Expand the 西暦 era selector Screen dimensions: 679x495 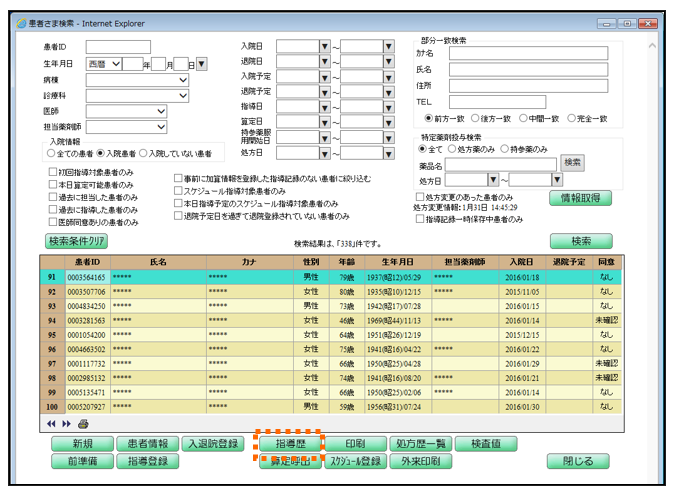pos(117,64)
